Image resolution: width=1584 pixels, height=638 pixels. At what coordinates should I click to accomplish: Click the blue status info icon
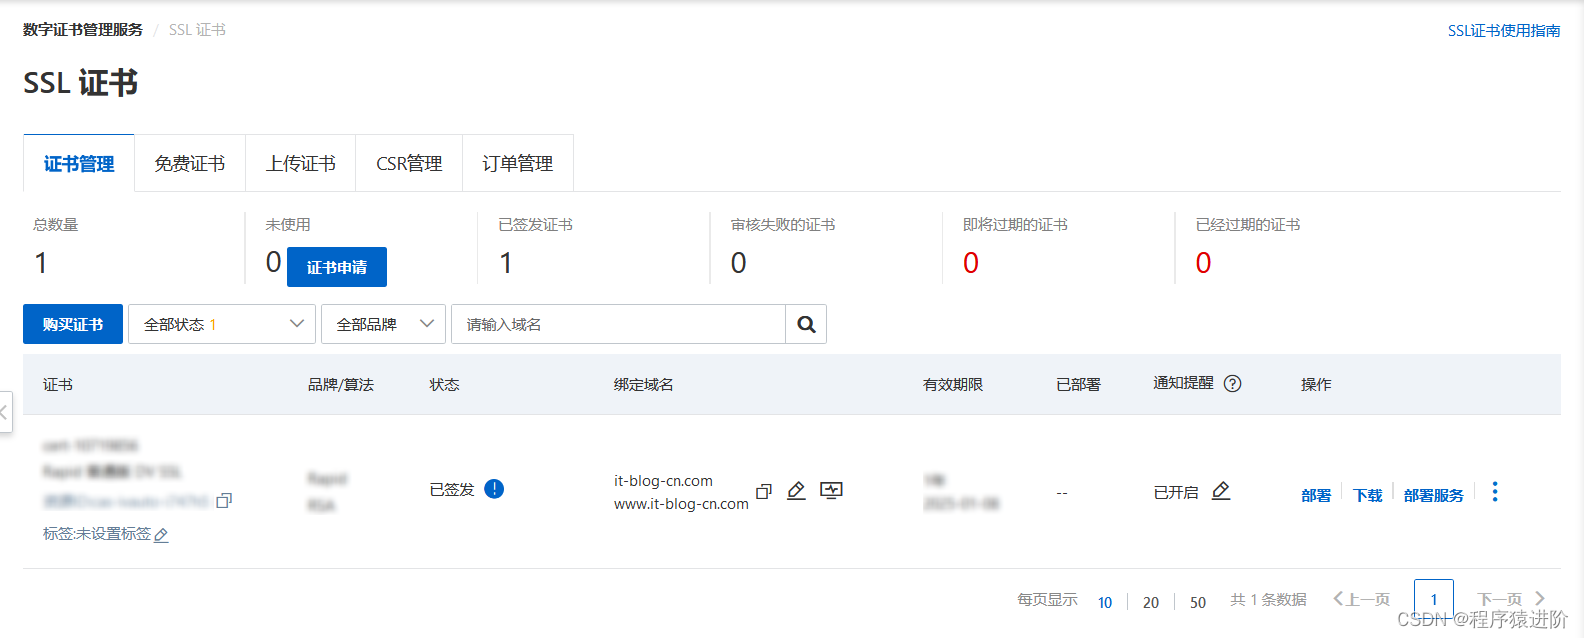click(x=494, y=489)
